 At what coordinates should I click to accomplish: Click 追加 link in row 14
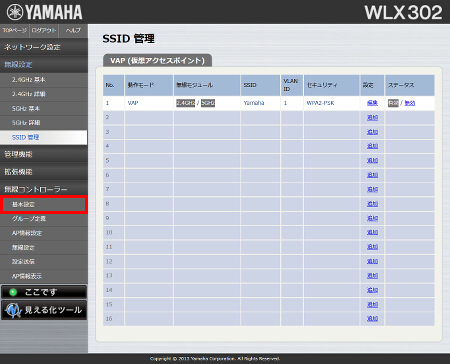click(372, 290)
